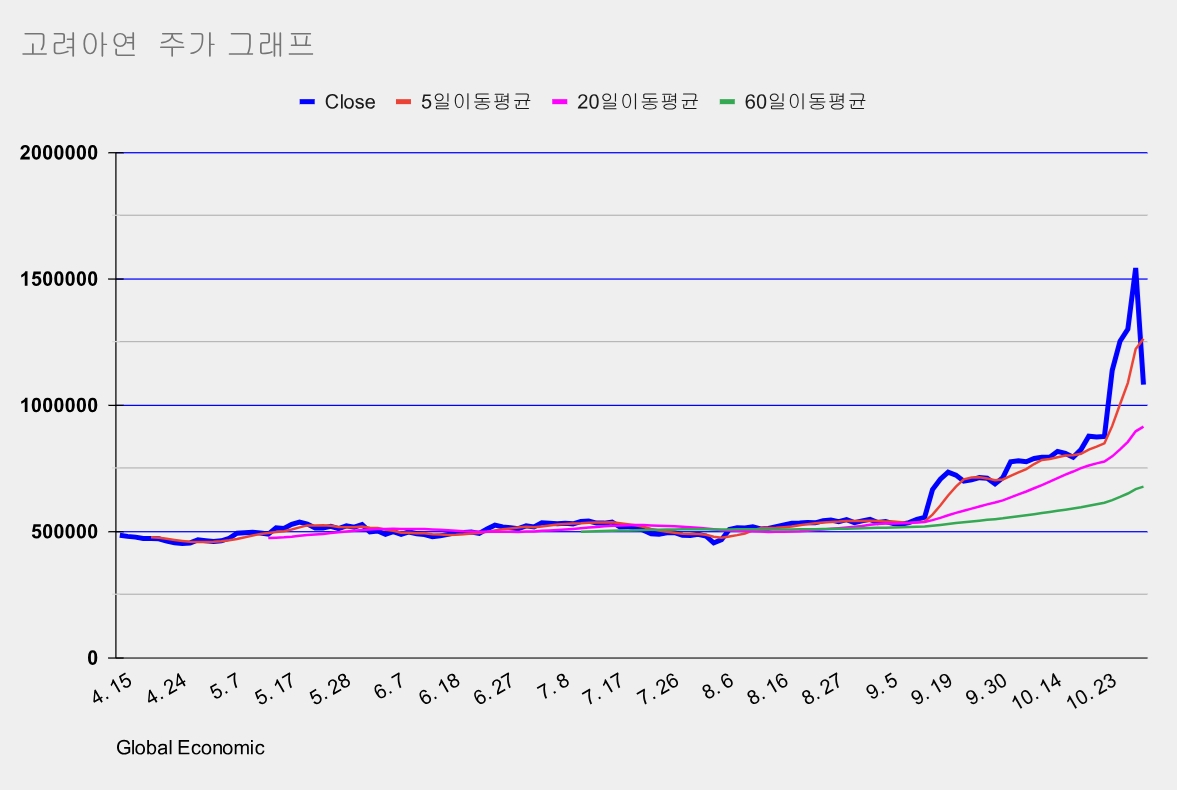This screenshot has height=790, width=1177.
Task: Select the 20일이동평균 legend label
Action: pyautogui.click(x=637, y=102)
